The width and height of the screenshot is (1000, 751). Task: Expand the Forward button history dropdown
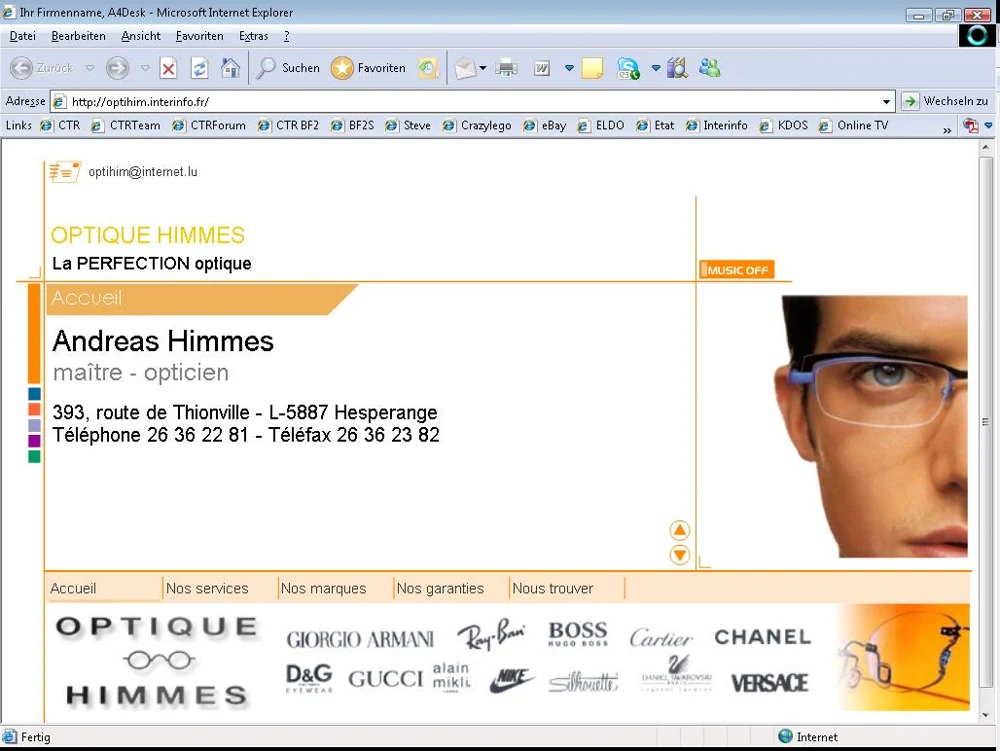tap(145, 68)
